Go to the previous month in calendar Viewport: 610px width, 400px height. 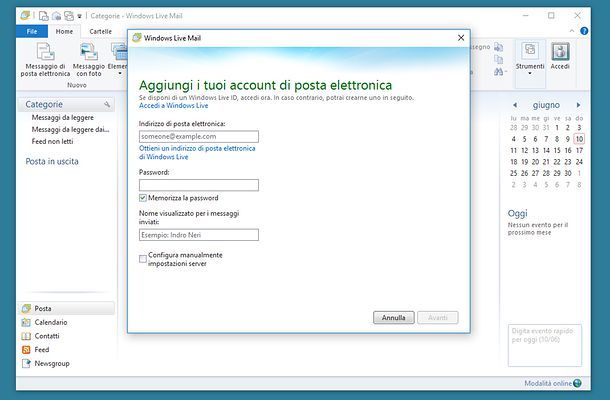[x=515, y=105]
